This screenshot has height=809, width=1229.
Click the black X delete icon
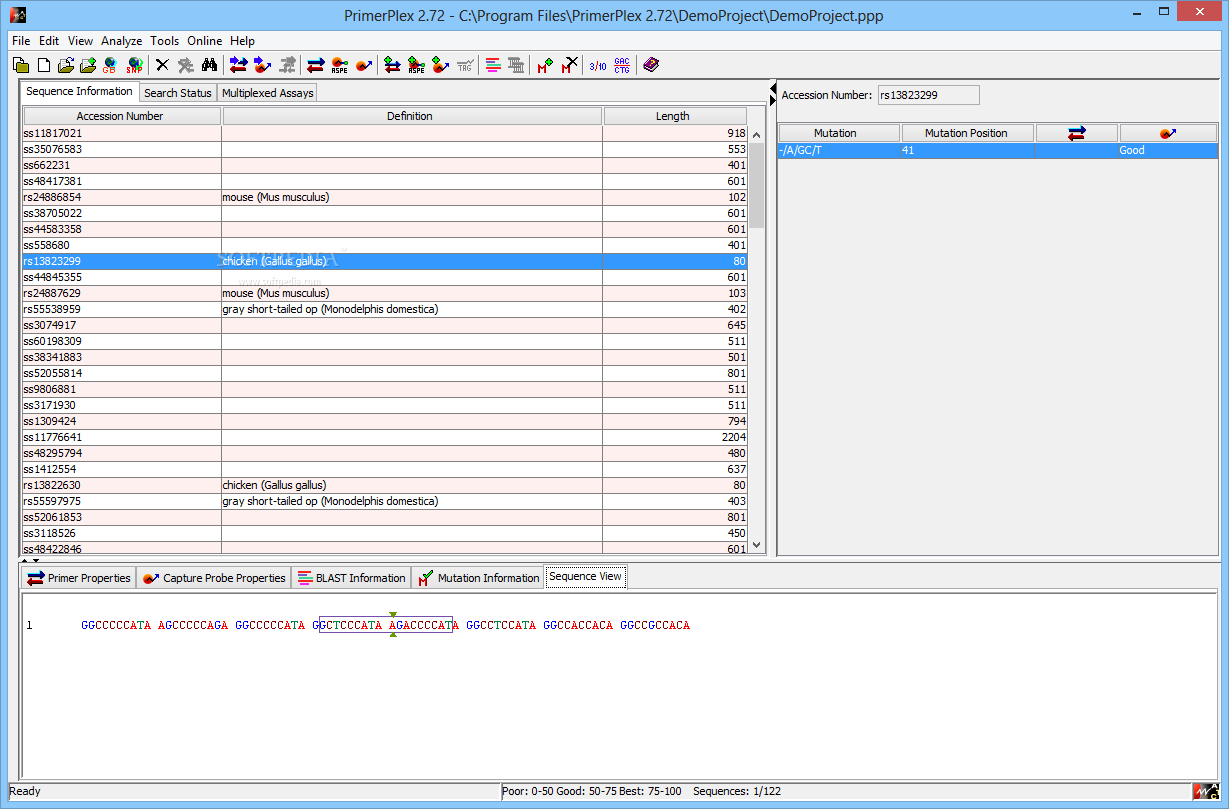coord(162,65)
